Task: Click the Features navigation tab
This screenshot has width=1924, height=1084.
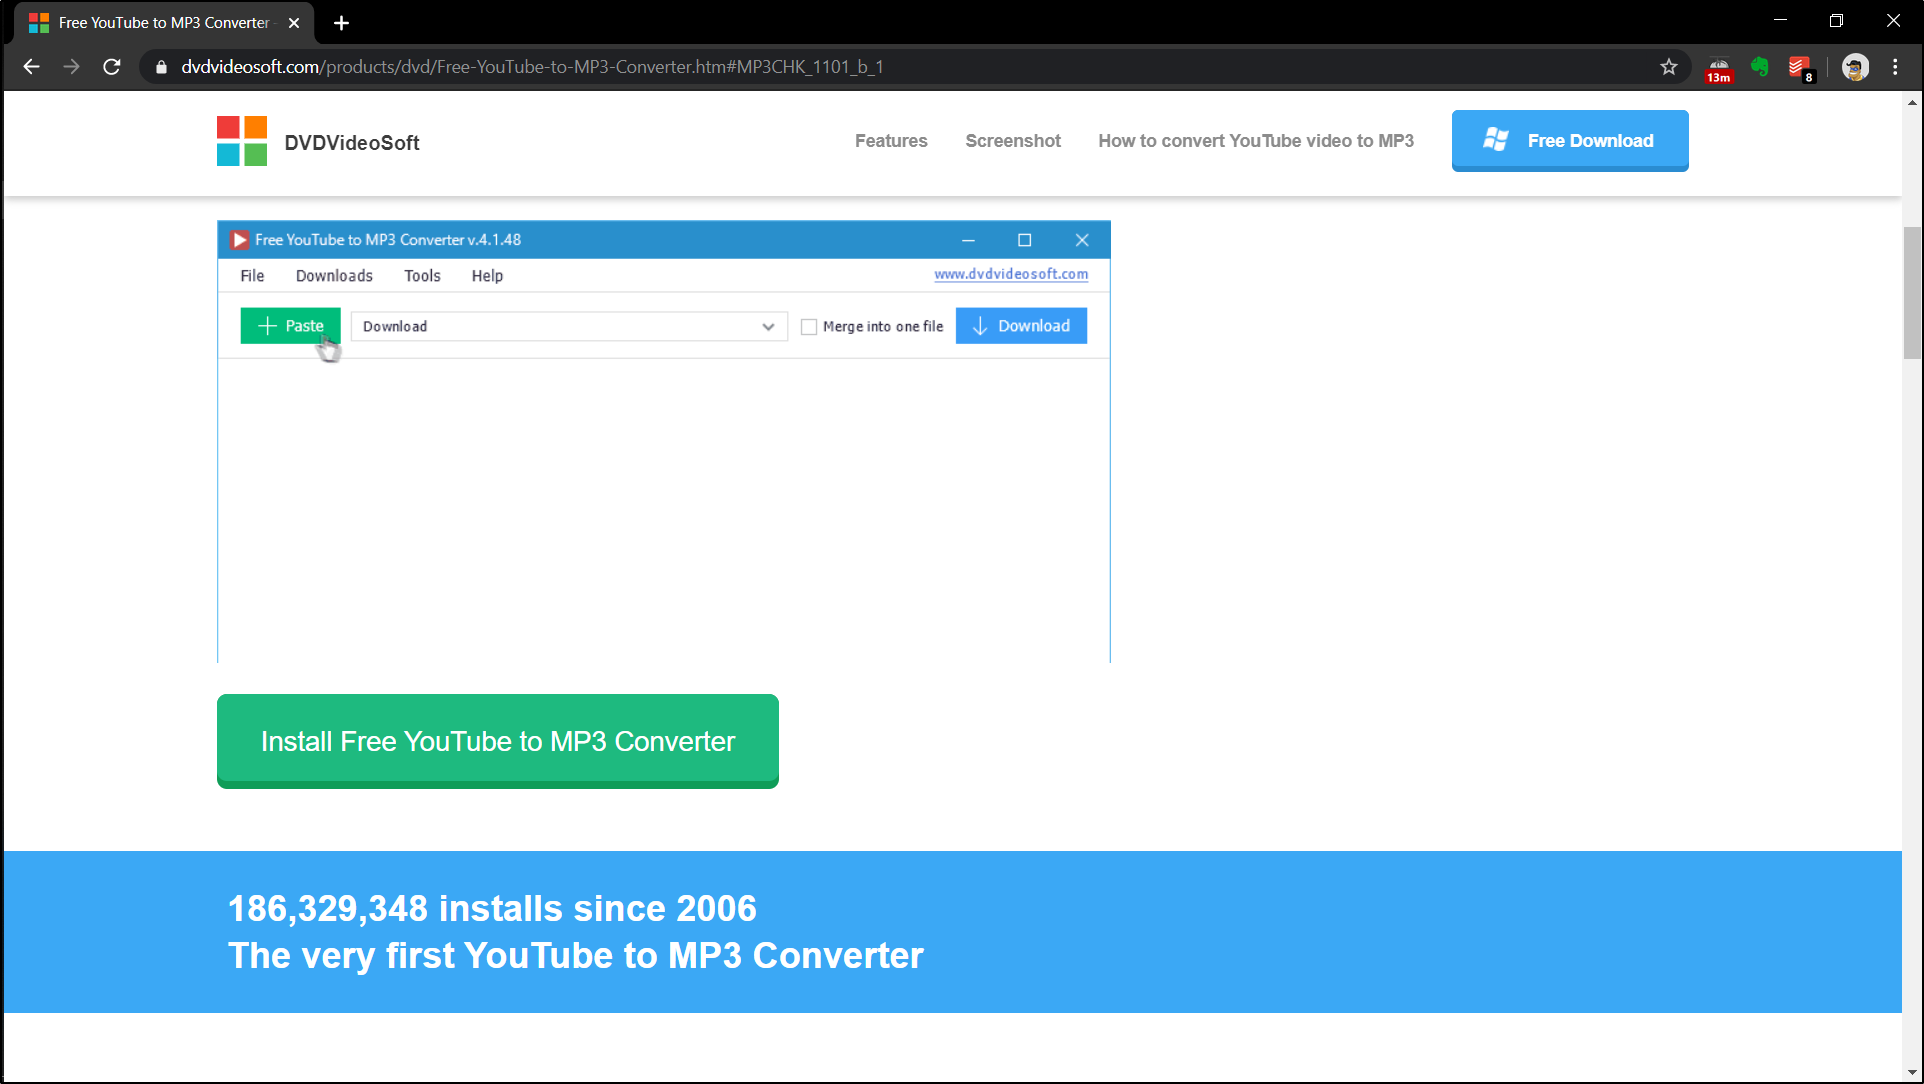Action: (x=889, y=140)
